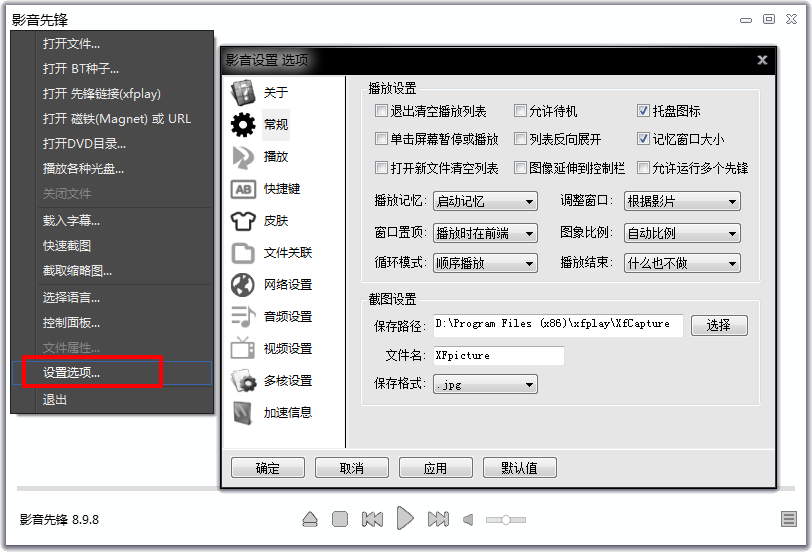The height and width of the screenshot is (552, 812).
Task: Uncheck 记忆窗口大小 checkbox
Action: pyautogui.click(x=643, y=139)
